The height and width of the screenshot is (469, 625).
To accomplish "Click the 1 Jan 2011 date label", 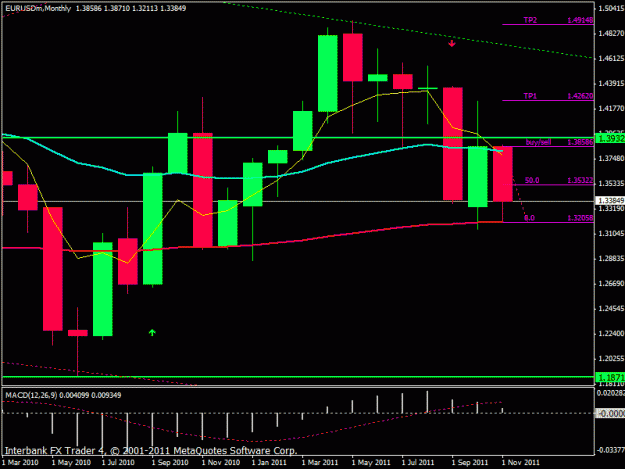I will (269, 462).
